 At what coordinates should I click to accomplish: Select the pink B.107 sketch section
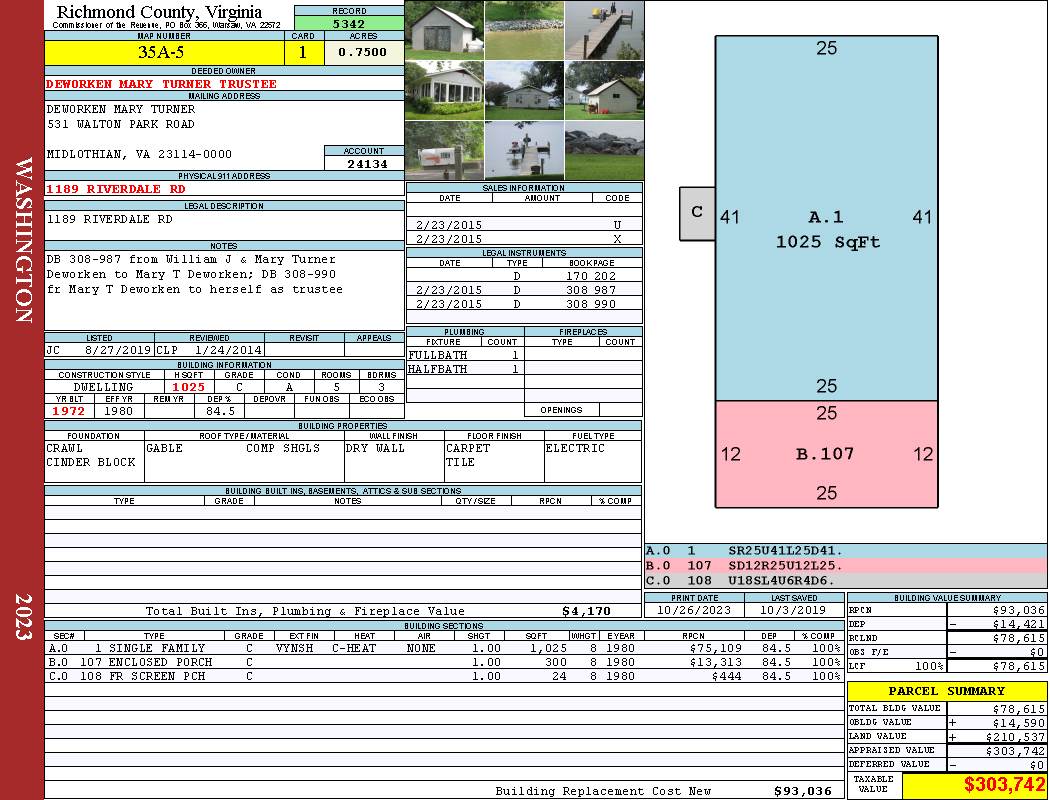pos(826,454)
